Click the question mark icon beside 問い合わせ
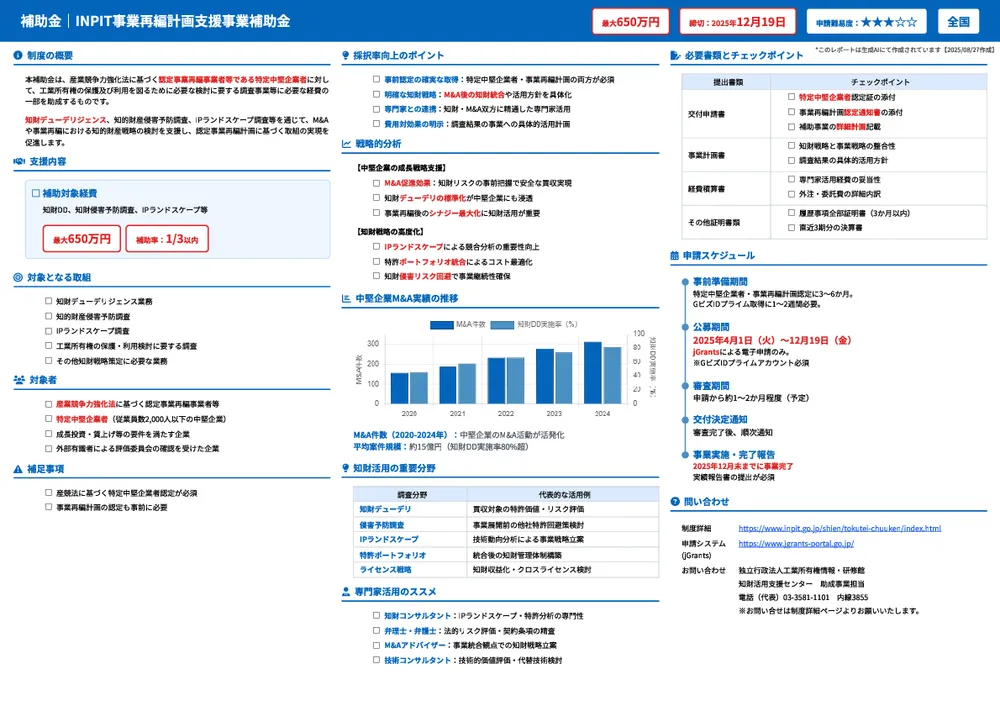The image size is (1000, 706). pyautogui.click(x=675, y=502)
